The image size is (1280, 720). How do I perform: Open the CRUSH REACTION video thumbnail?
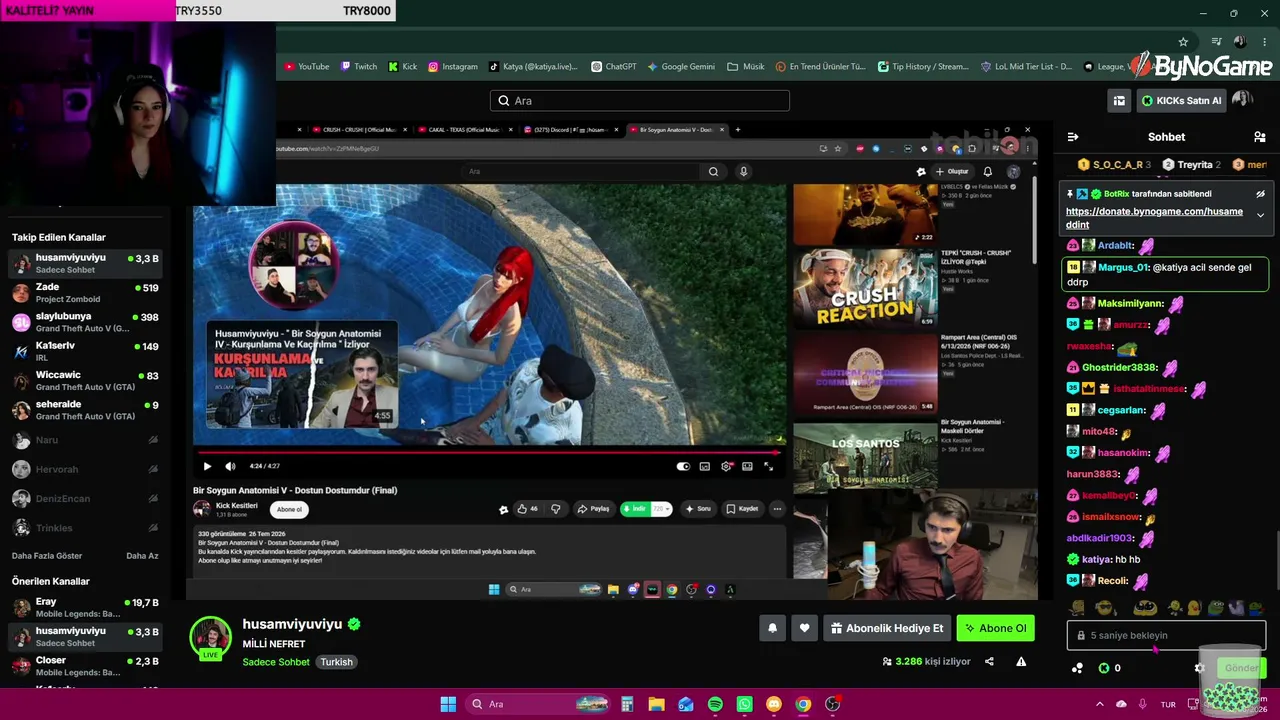(865, 288)
